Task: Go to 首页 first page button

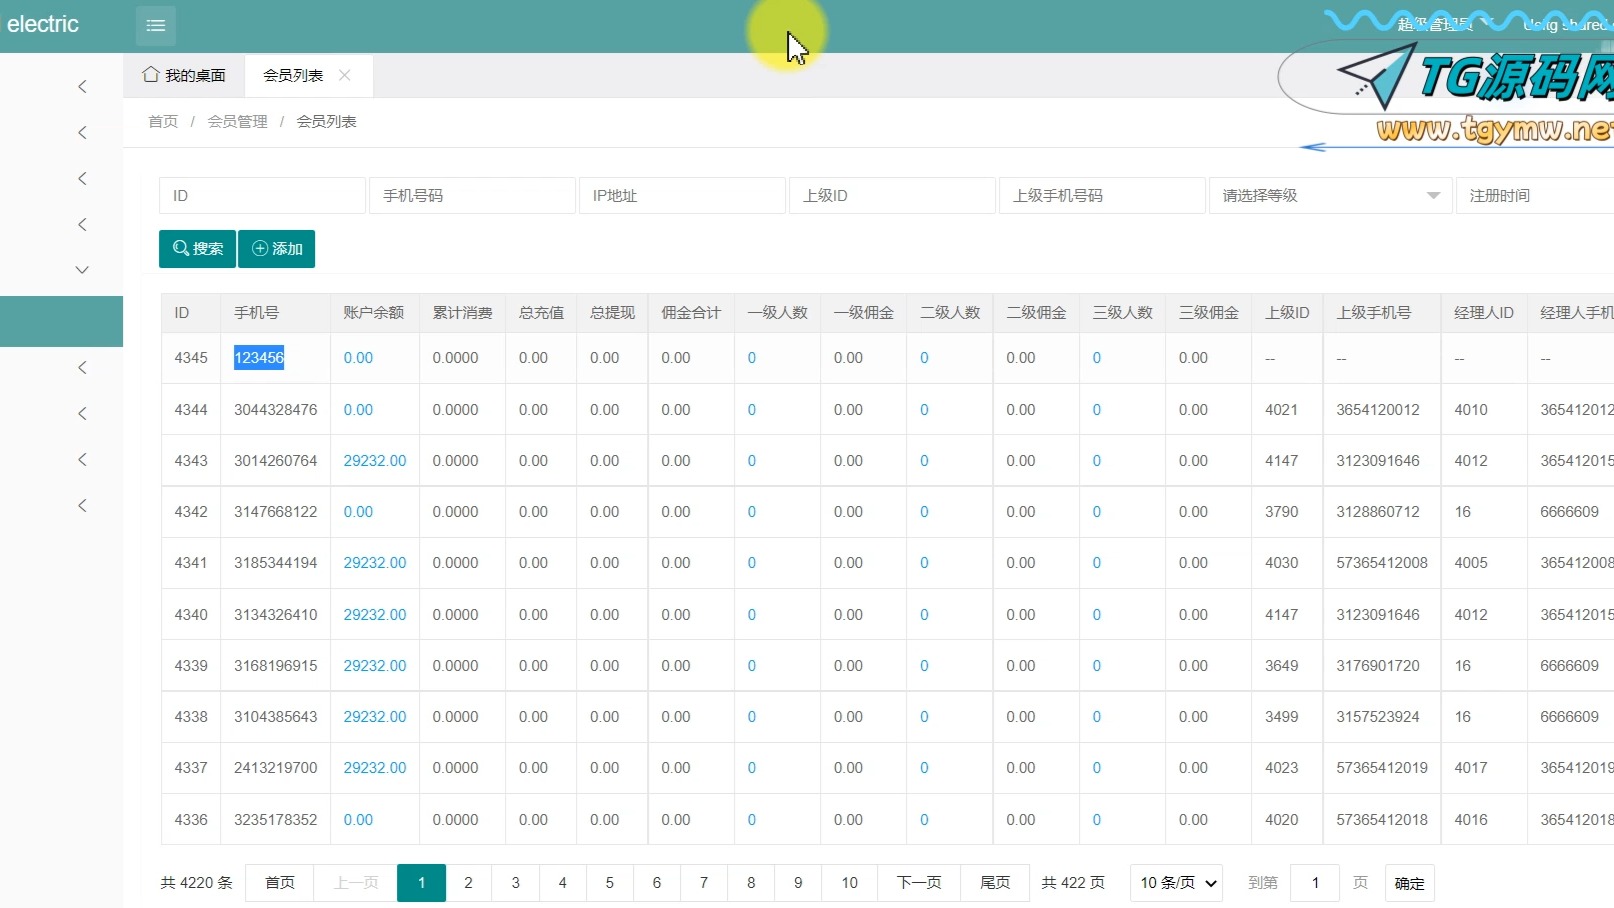Action: point(280,883)
